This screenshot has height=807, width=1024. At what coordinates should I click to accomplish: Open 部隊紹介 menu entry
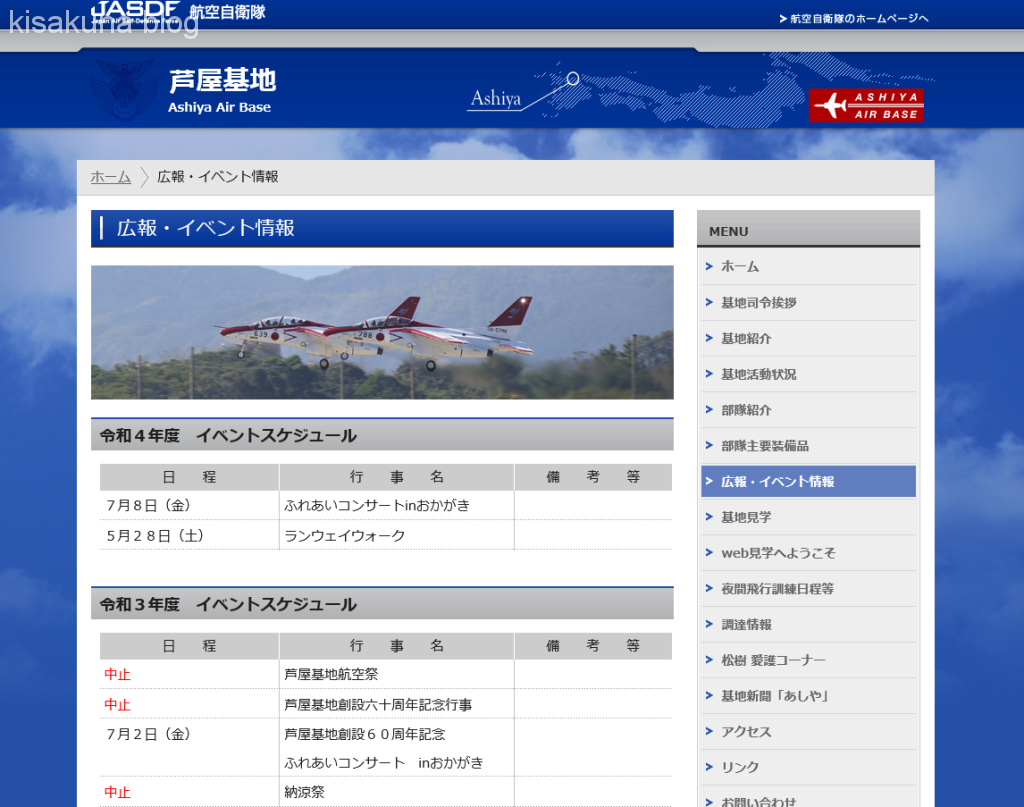[x=746, y=410]
